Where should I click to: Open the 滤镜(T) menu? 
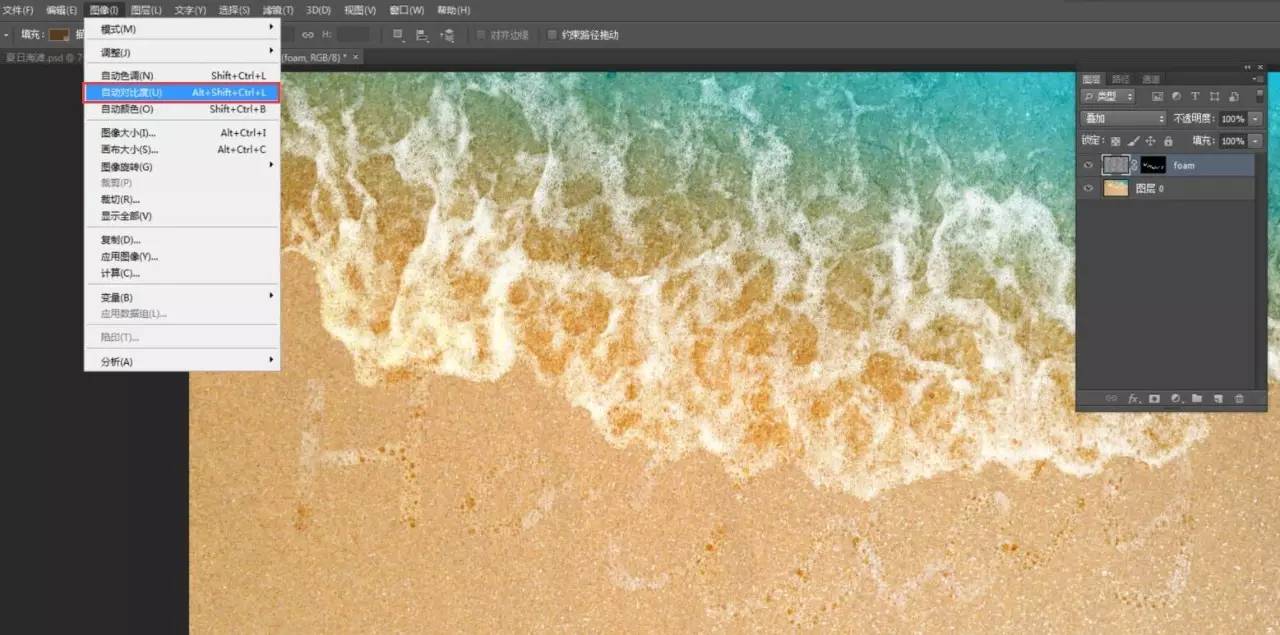278,10
